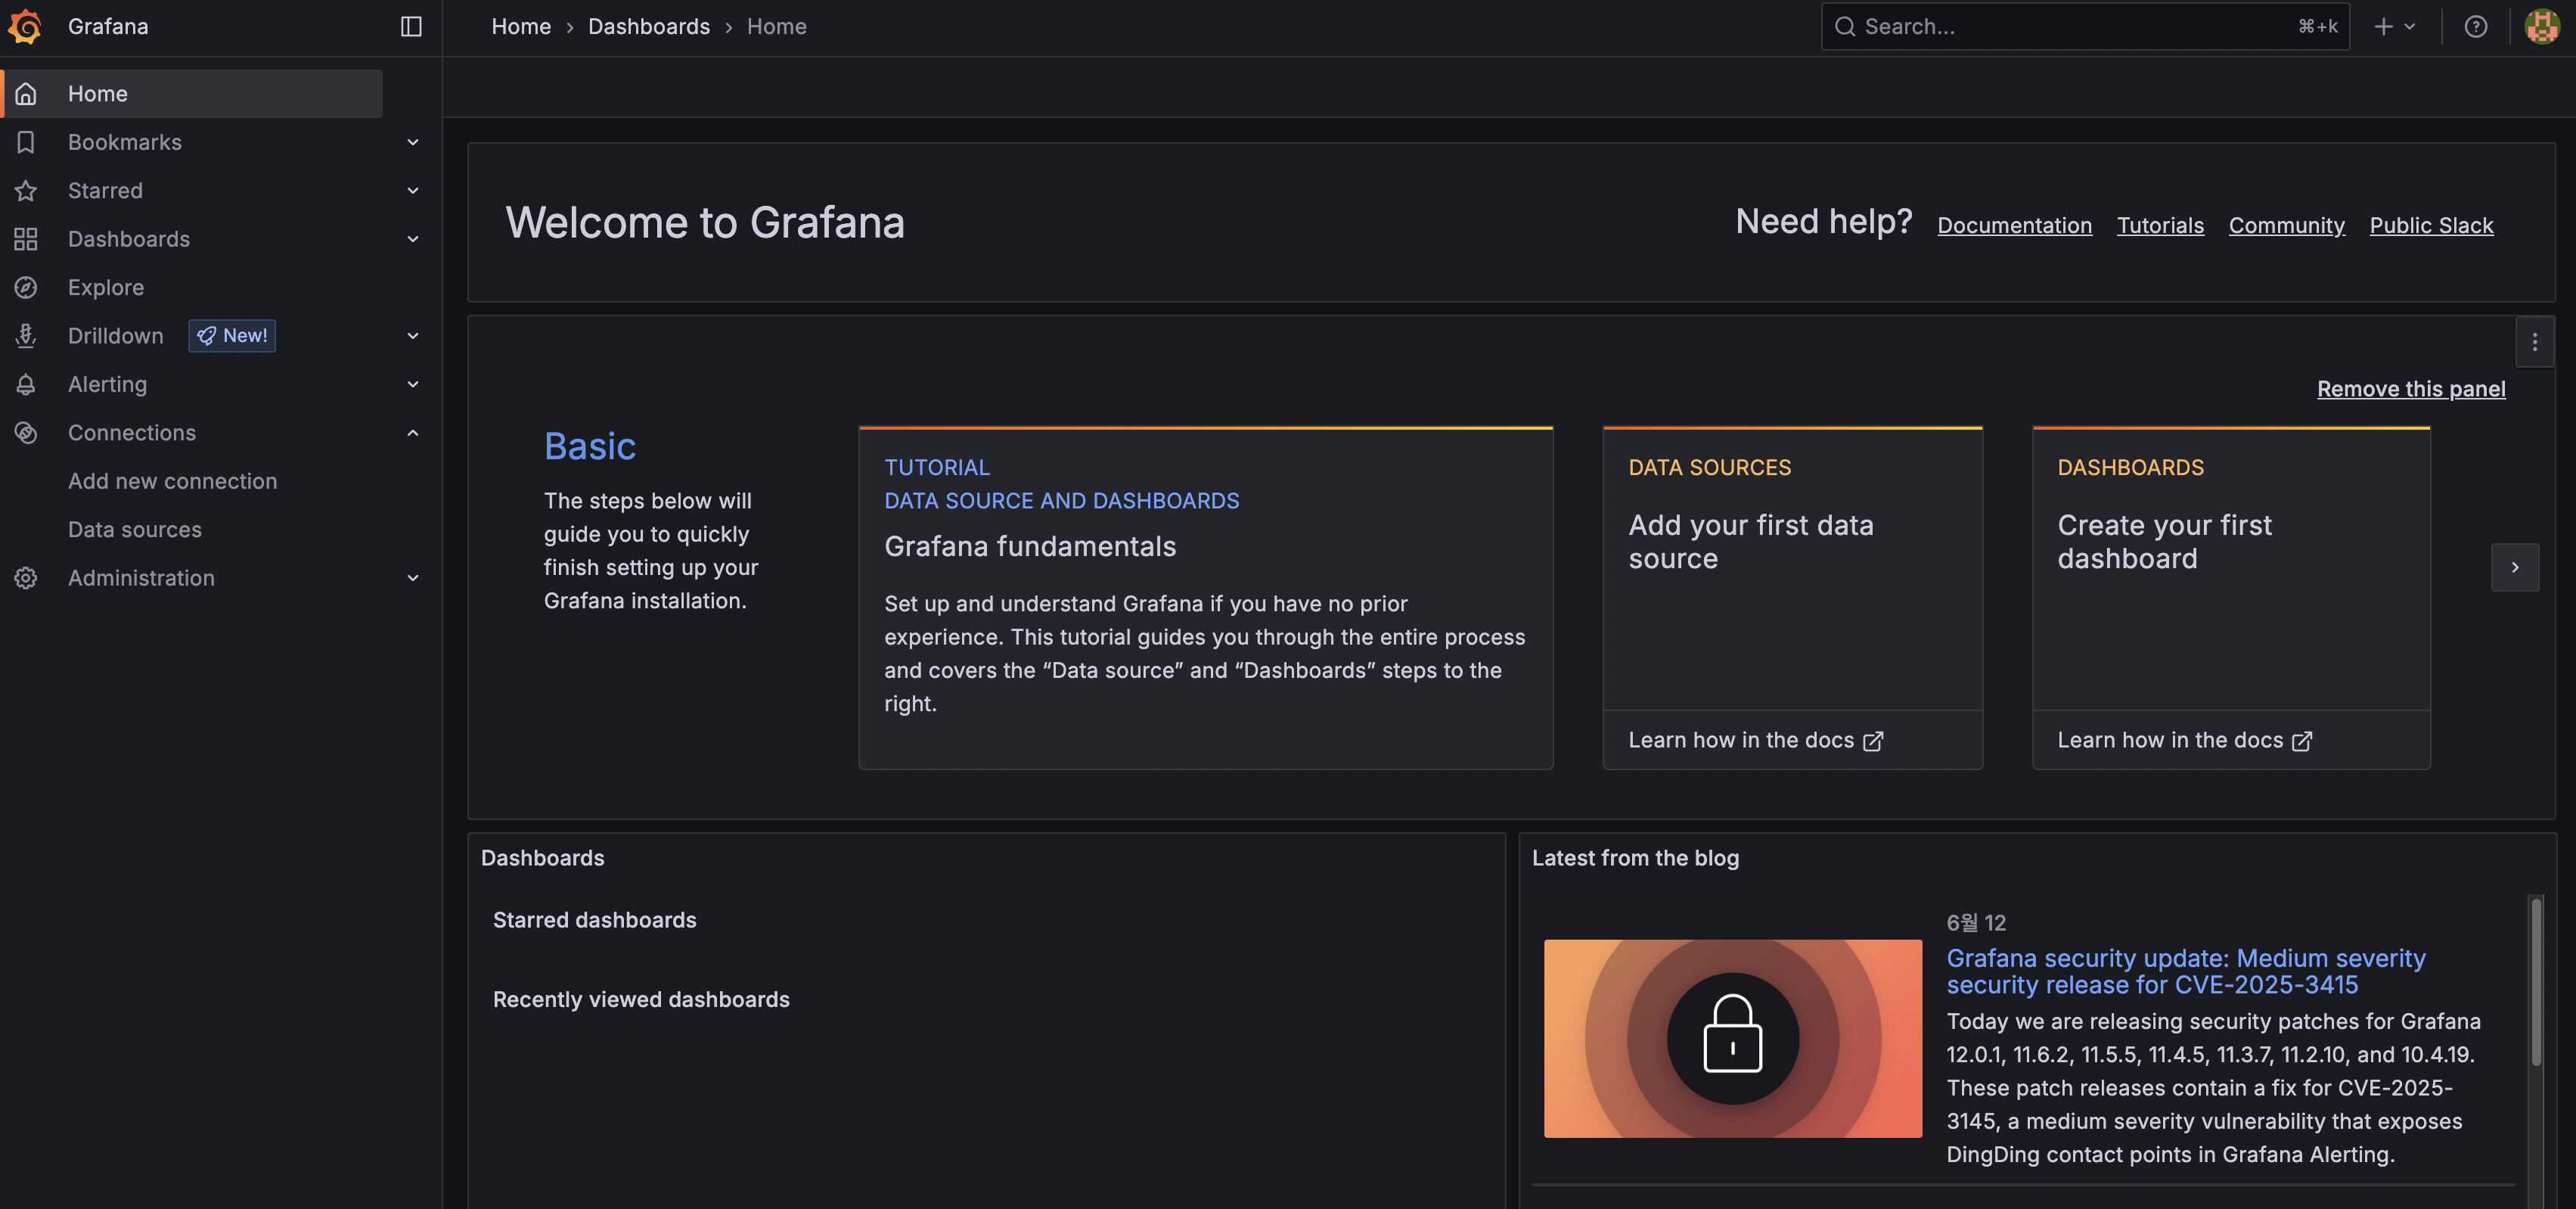Click the Administration gear icon
Viewport: 2576px width, 1209px height.
point(26,578)
